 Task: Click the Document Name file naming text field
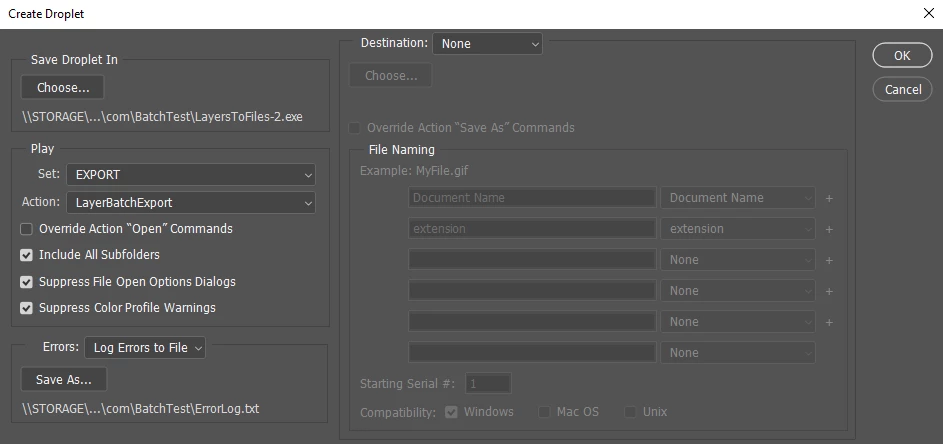click(532, 197)
